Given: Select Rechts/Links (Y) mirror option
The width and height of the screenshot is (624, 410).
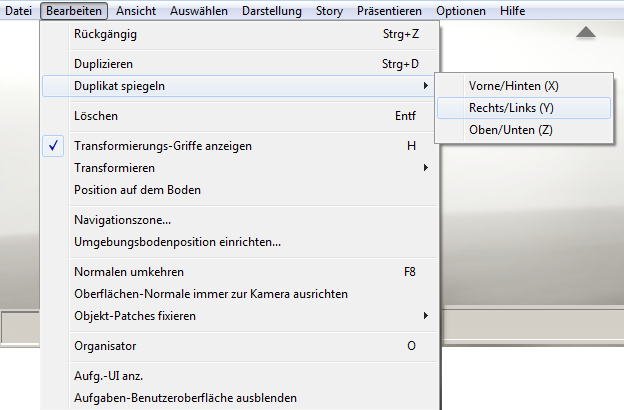Looking at the screenshot, I should pyautogui.click(x=524, y=108).
